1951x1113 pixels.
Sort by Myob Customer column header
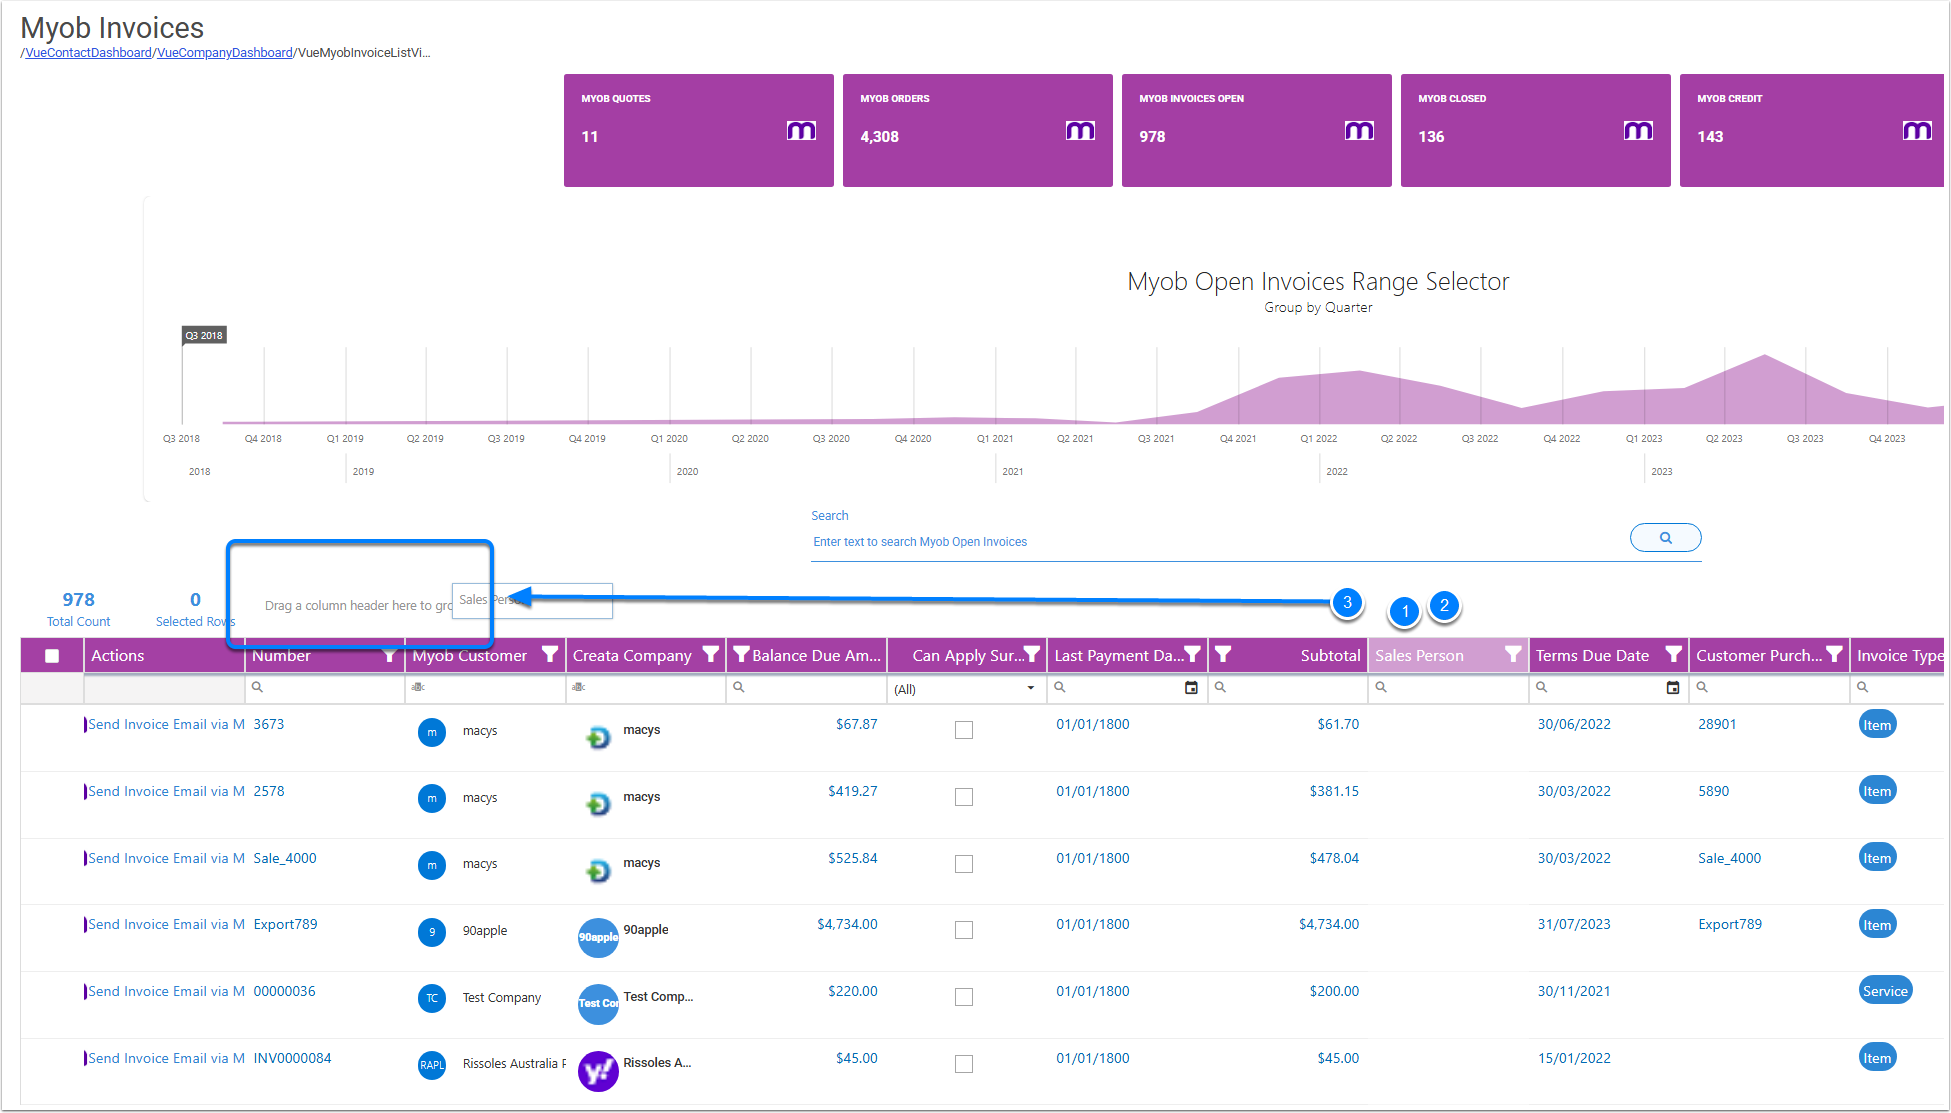coord(469,655)
